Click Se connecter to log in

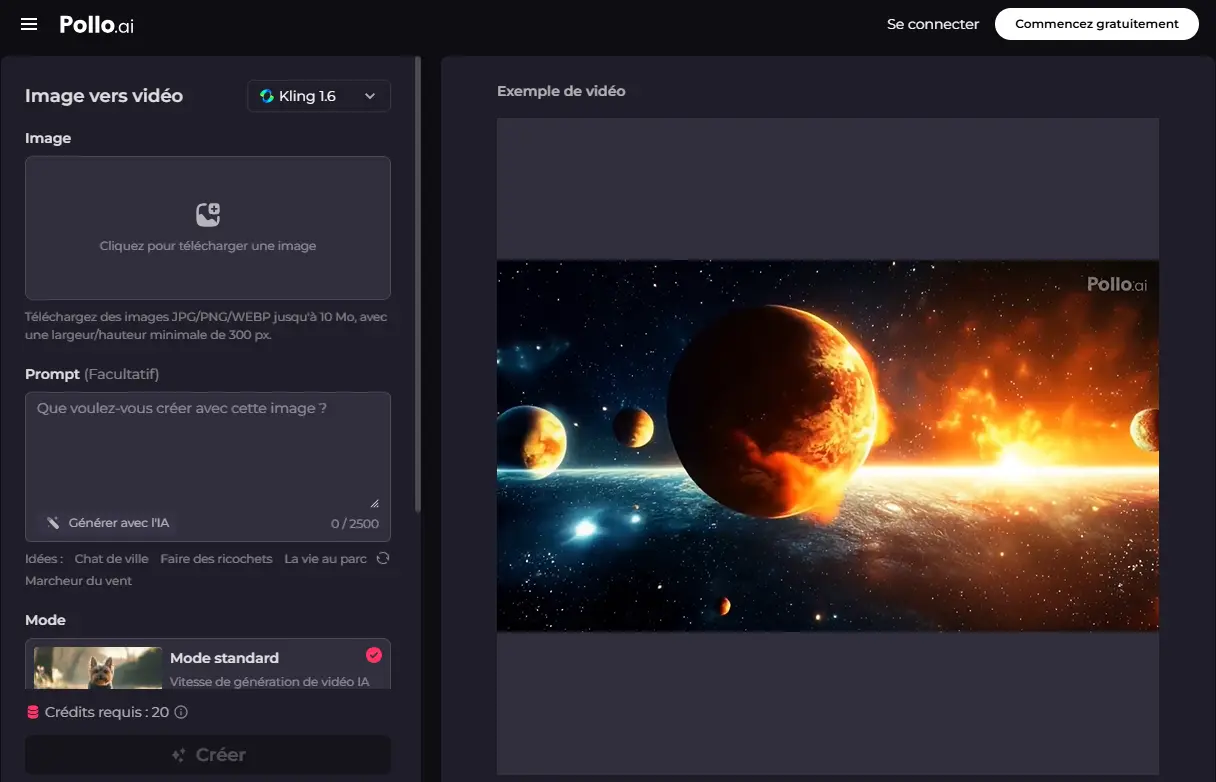click(x=932, y=24)
